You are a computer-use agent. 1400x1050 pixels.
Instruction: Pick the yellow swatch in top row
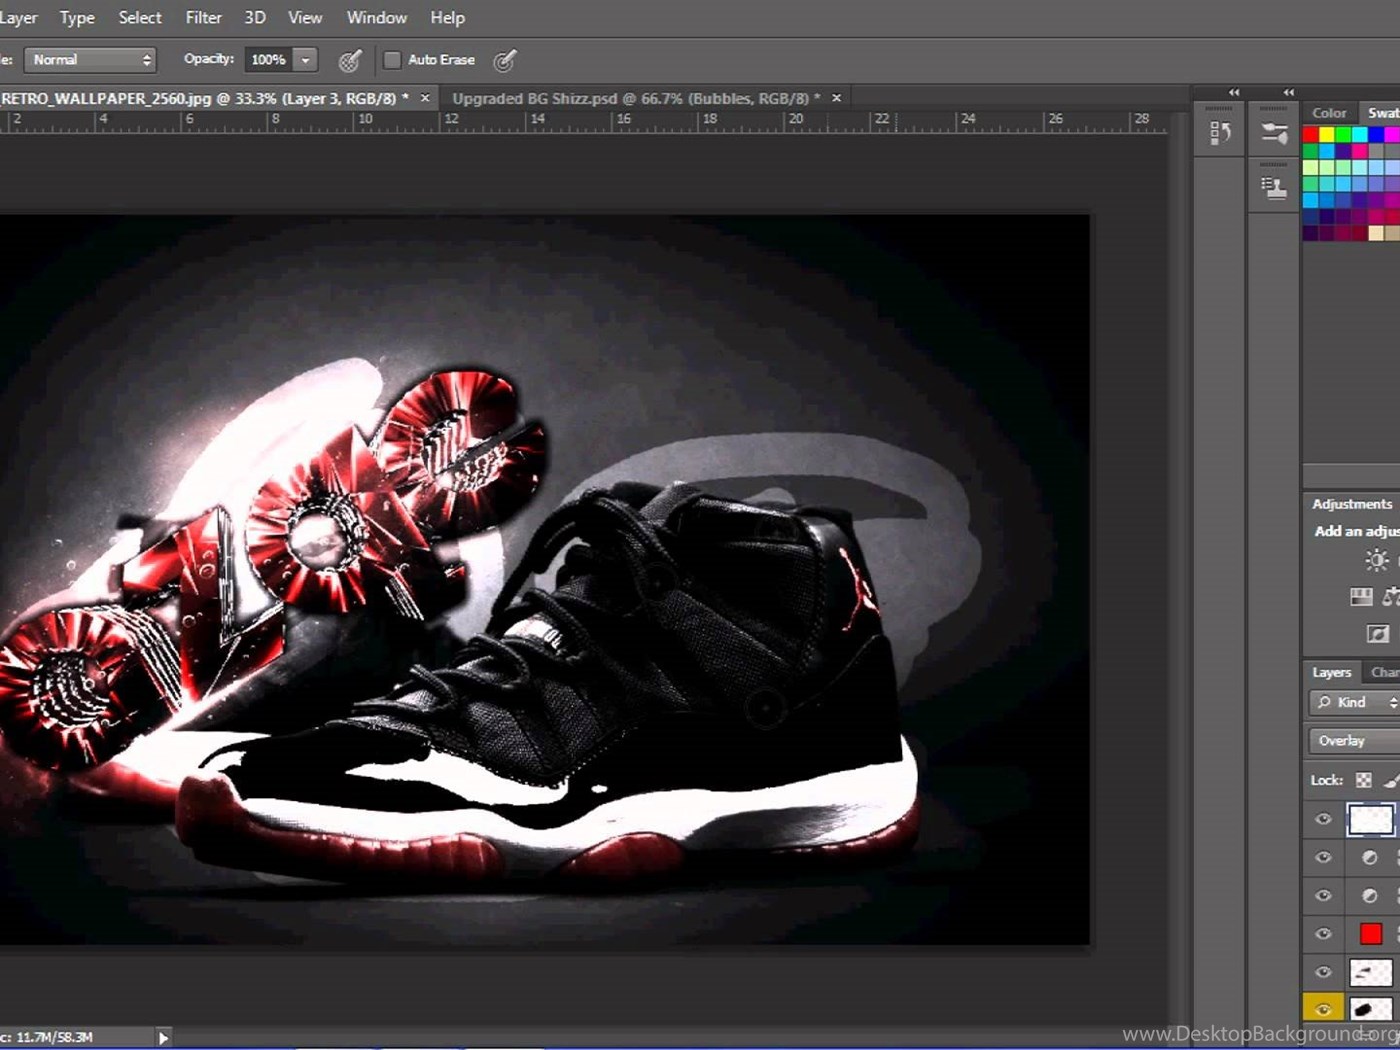pyautogui.click(x=1327, y=135)
